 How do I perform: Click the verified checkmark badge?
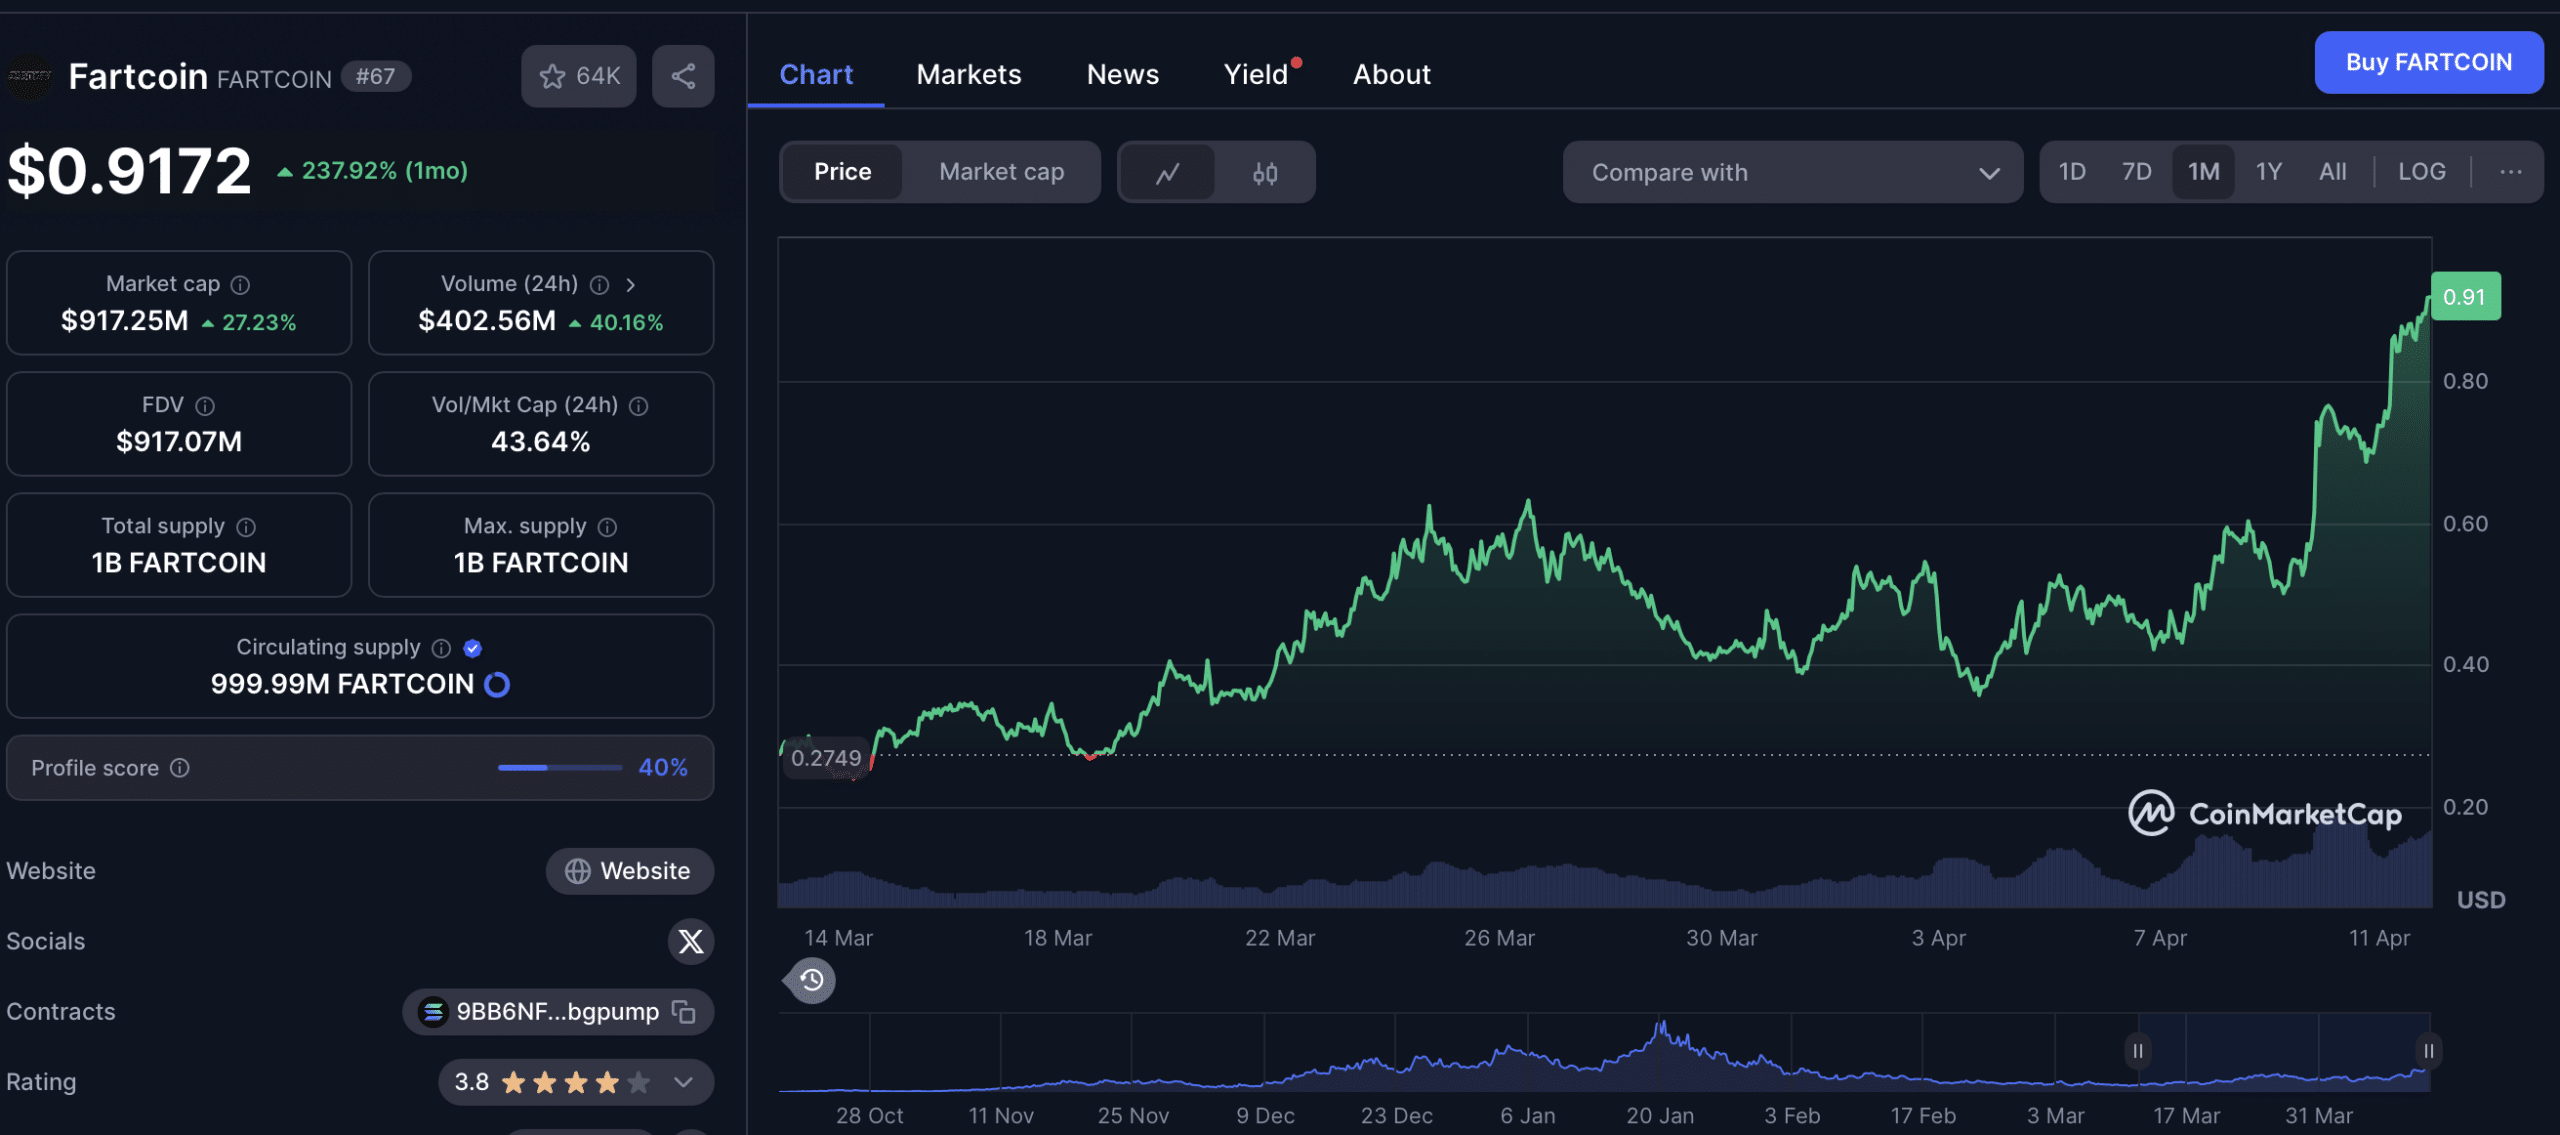pos(473,648)
